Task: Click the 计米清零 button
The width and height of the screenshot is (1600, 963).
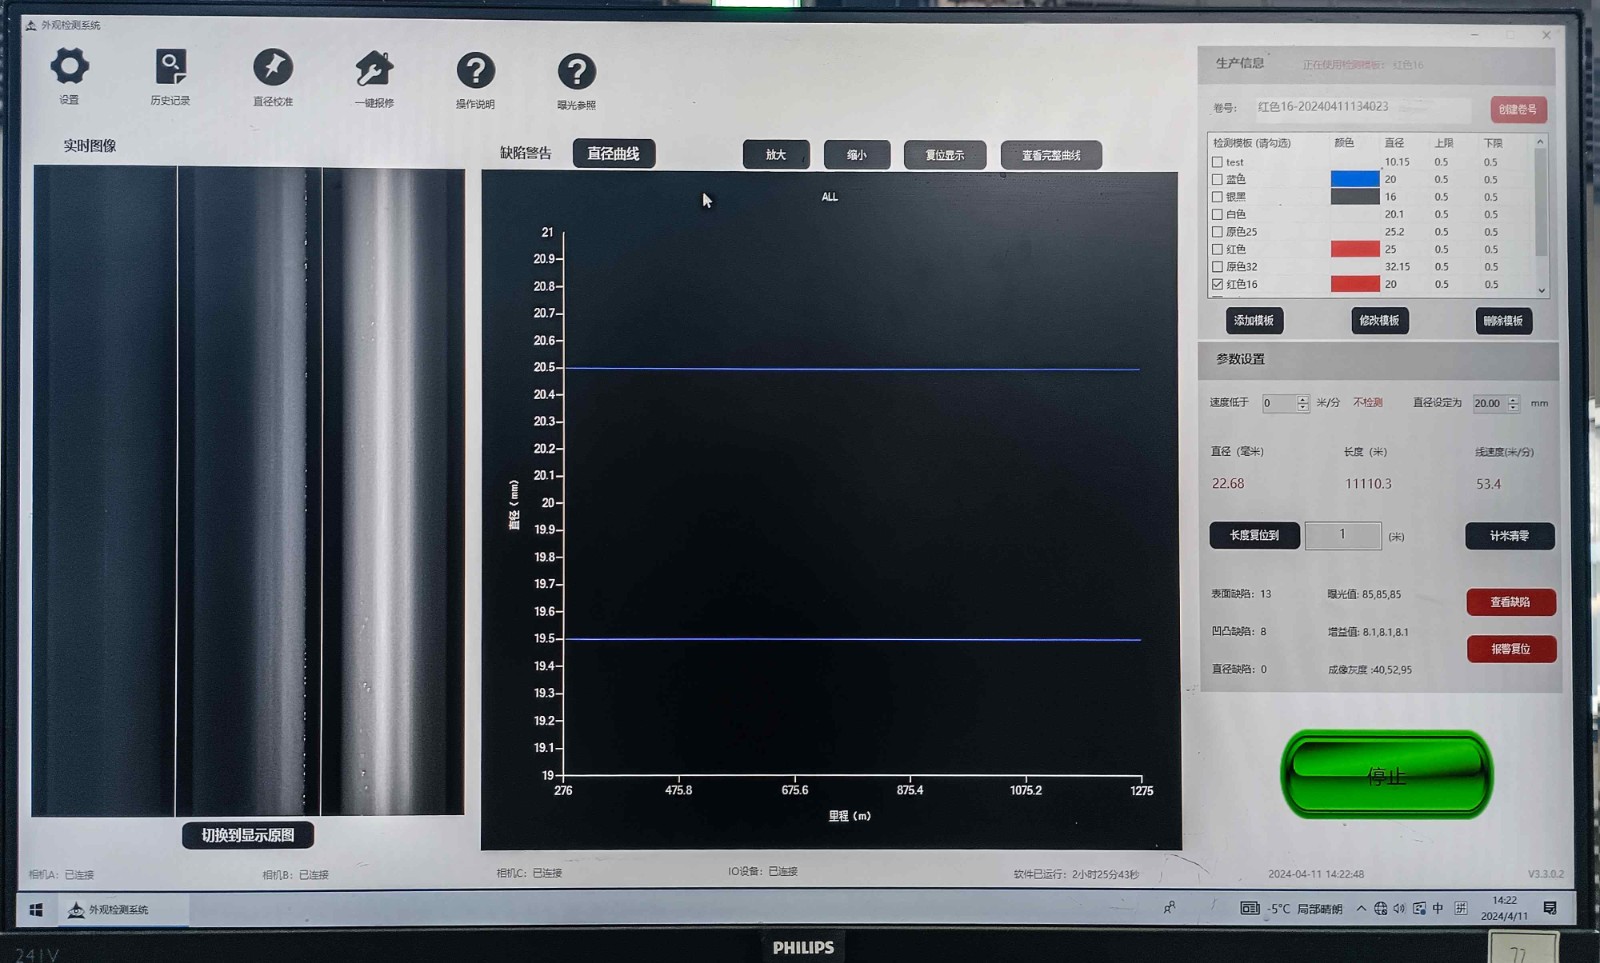Action: 1510,536
